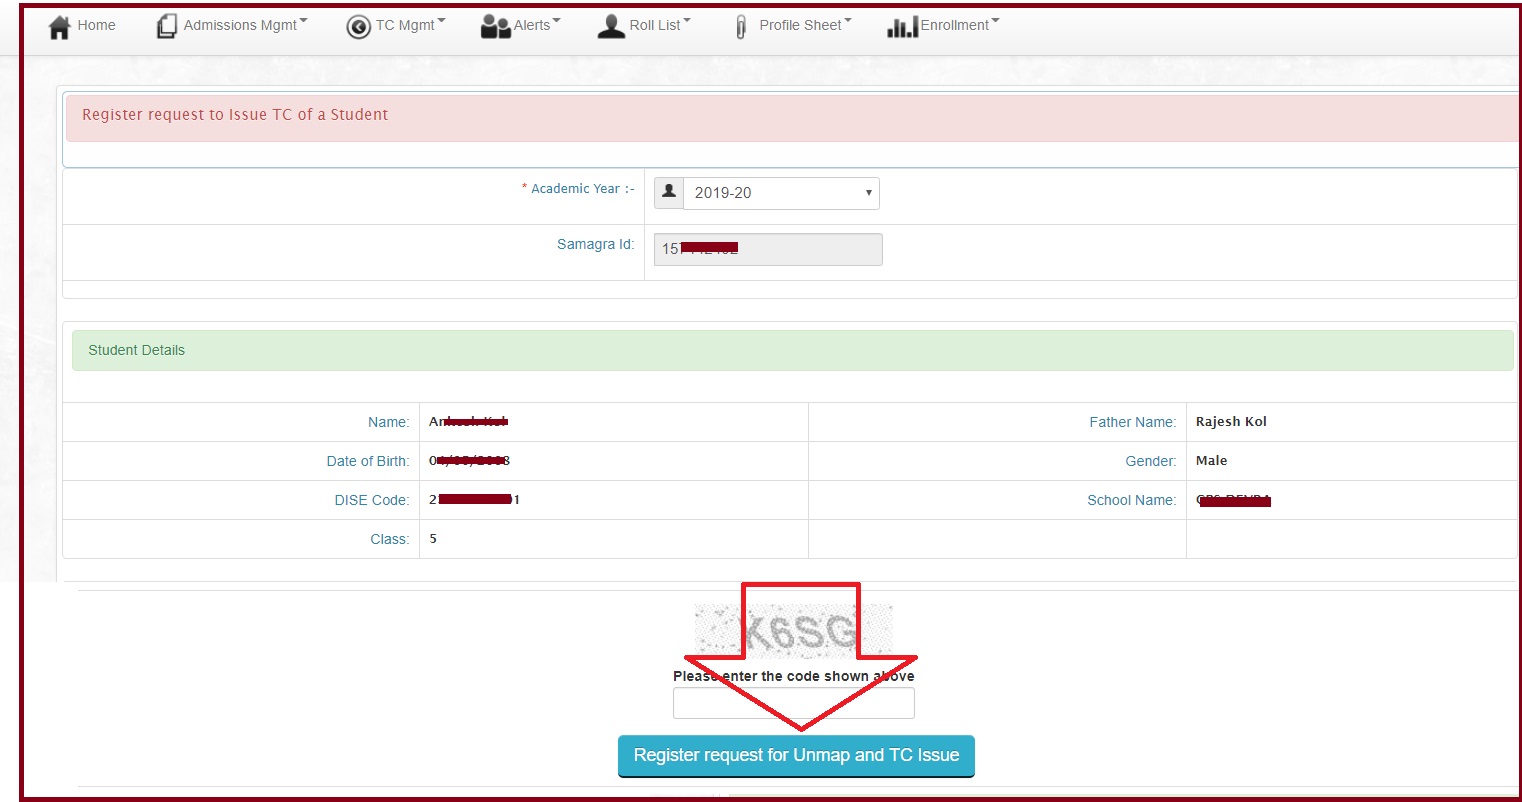Screen dimensions: 1522x802
Task: Click the K6SG captcha image
Action: (793, 630)
